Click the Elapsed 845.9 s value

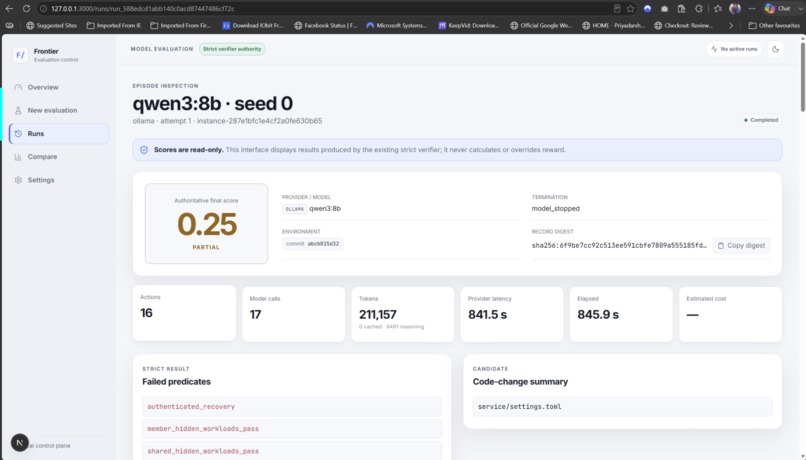(598, 315)
